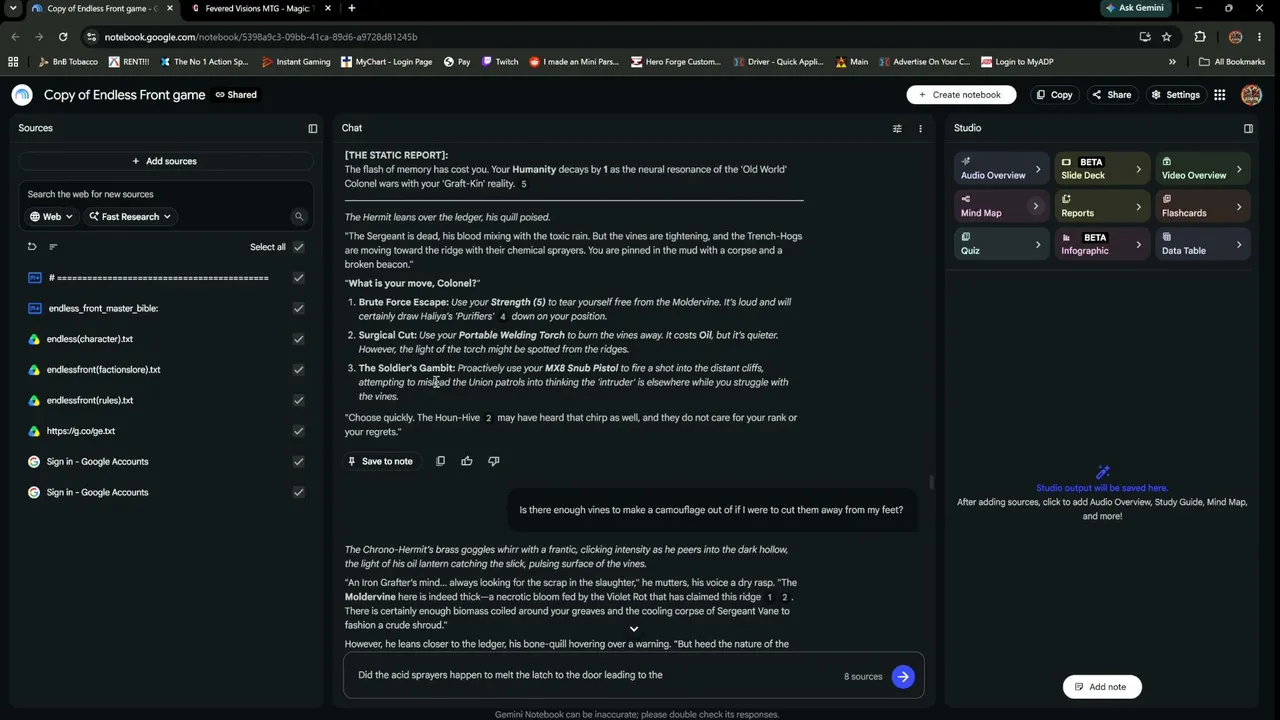Uncheck the endless_front_master_bible source
The image size is (1280, 720).
[298, 308]
